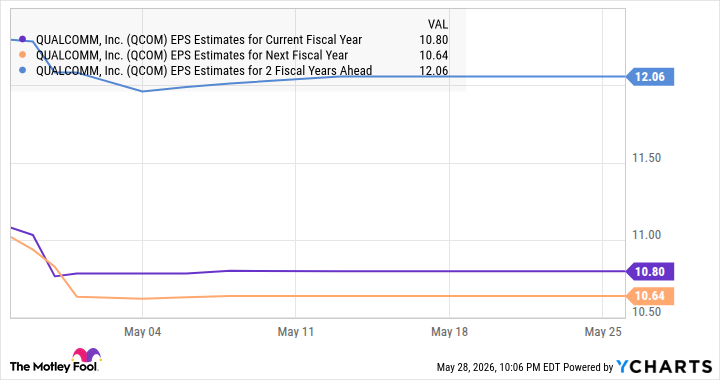Click the May 18 x-axis label
This screenshot has width=720, height=380.
(x=450, y=332)
